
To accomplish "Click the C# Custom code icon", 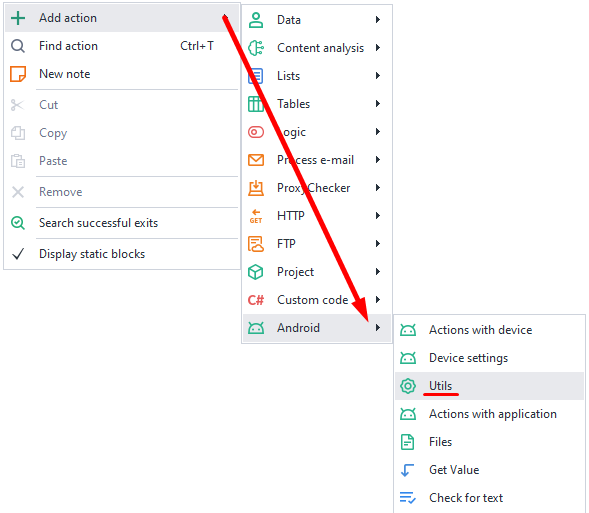I will tap(256, 300).
